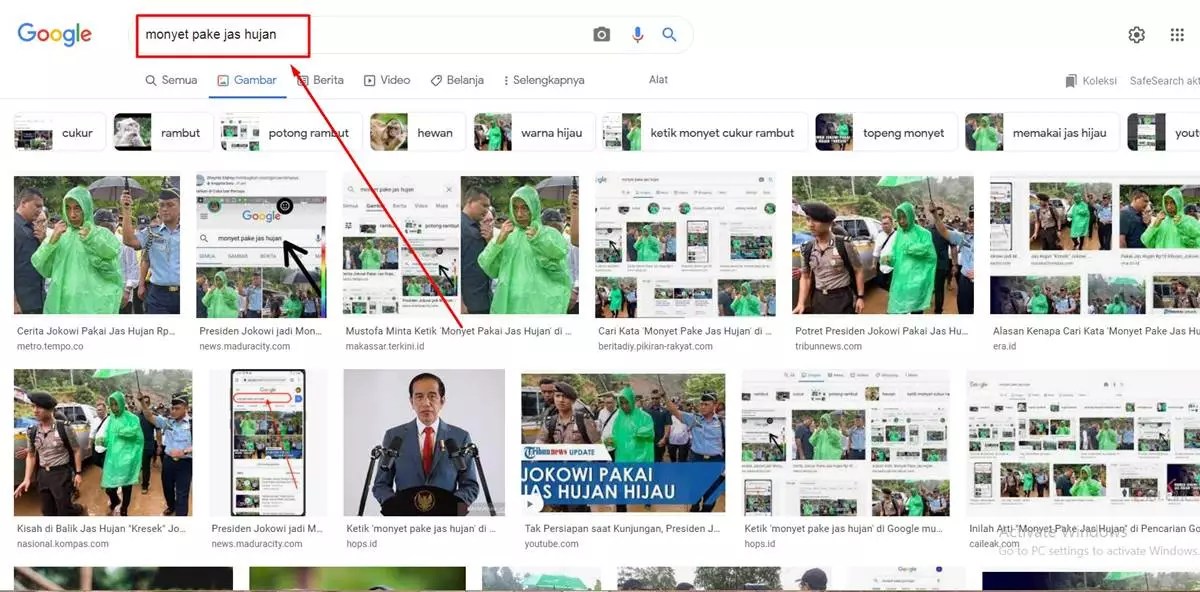Click the caileak.com source text

tap(995, 544)
